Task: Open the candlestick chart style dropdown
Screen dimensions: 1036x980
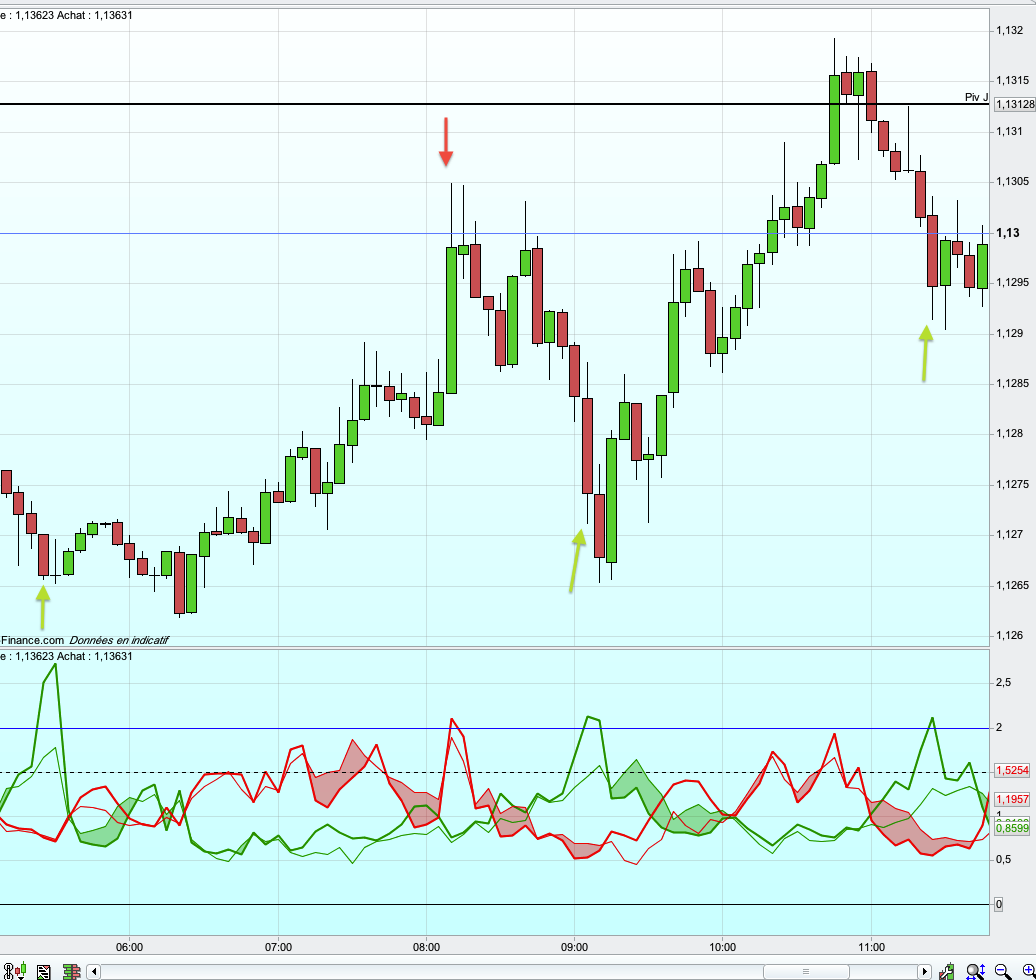Action: [20, 971]
